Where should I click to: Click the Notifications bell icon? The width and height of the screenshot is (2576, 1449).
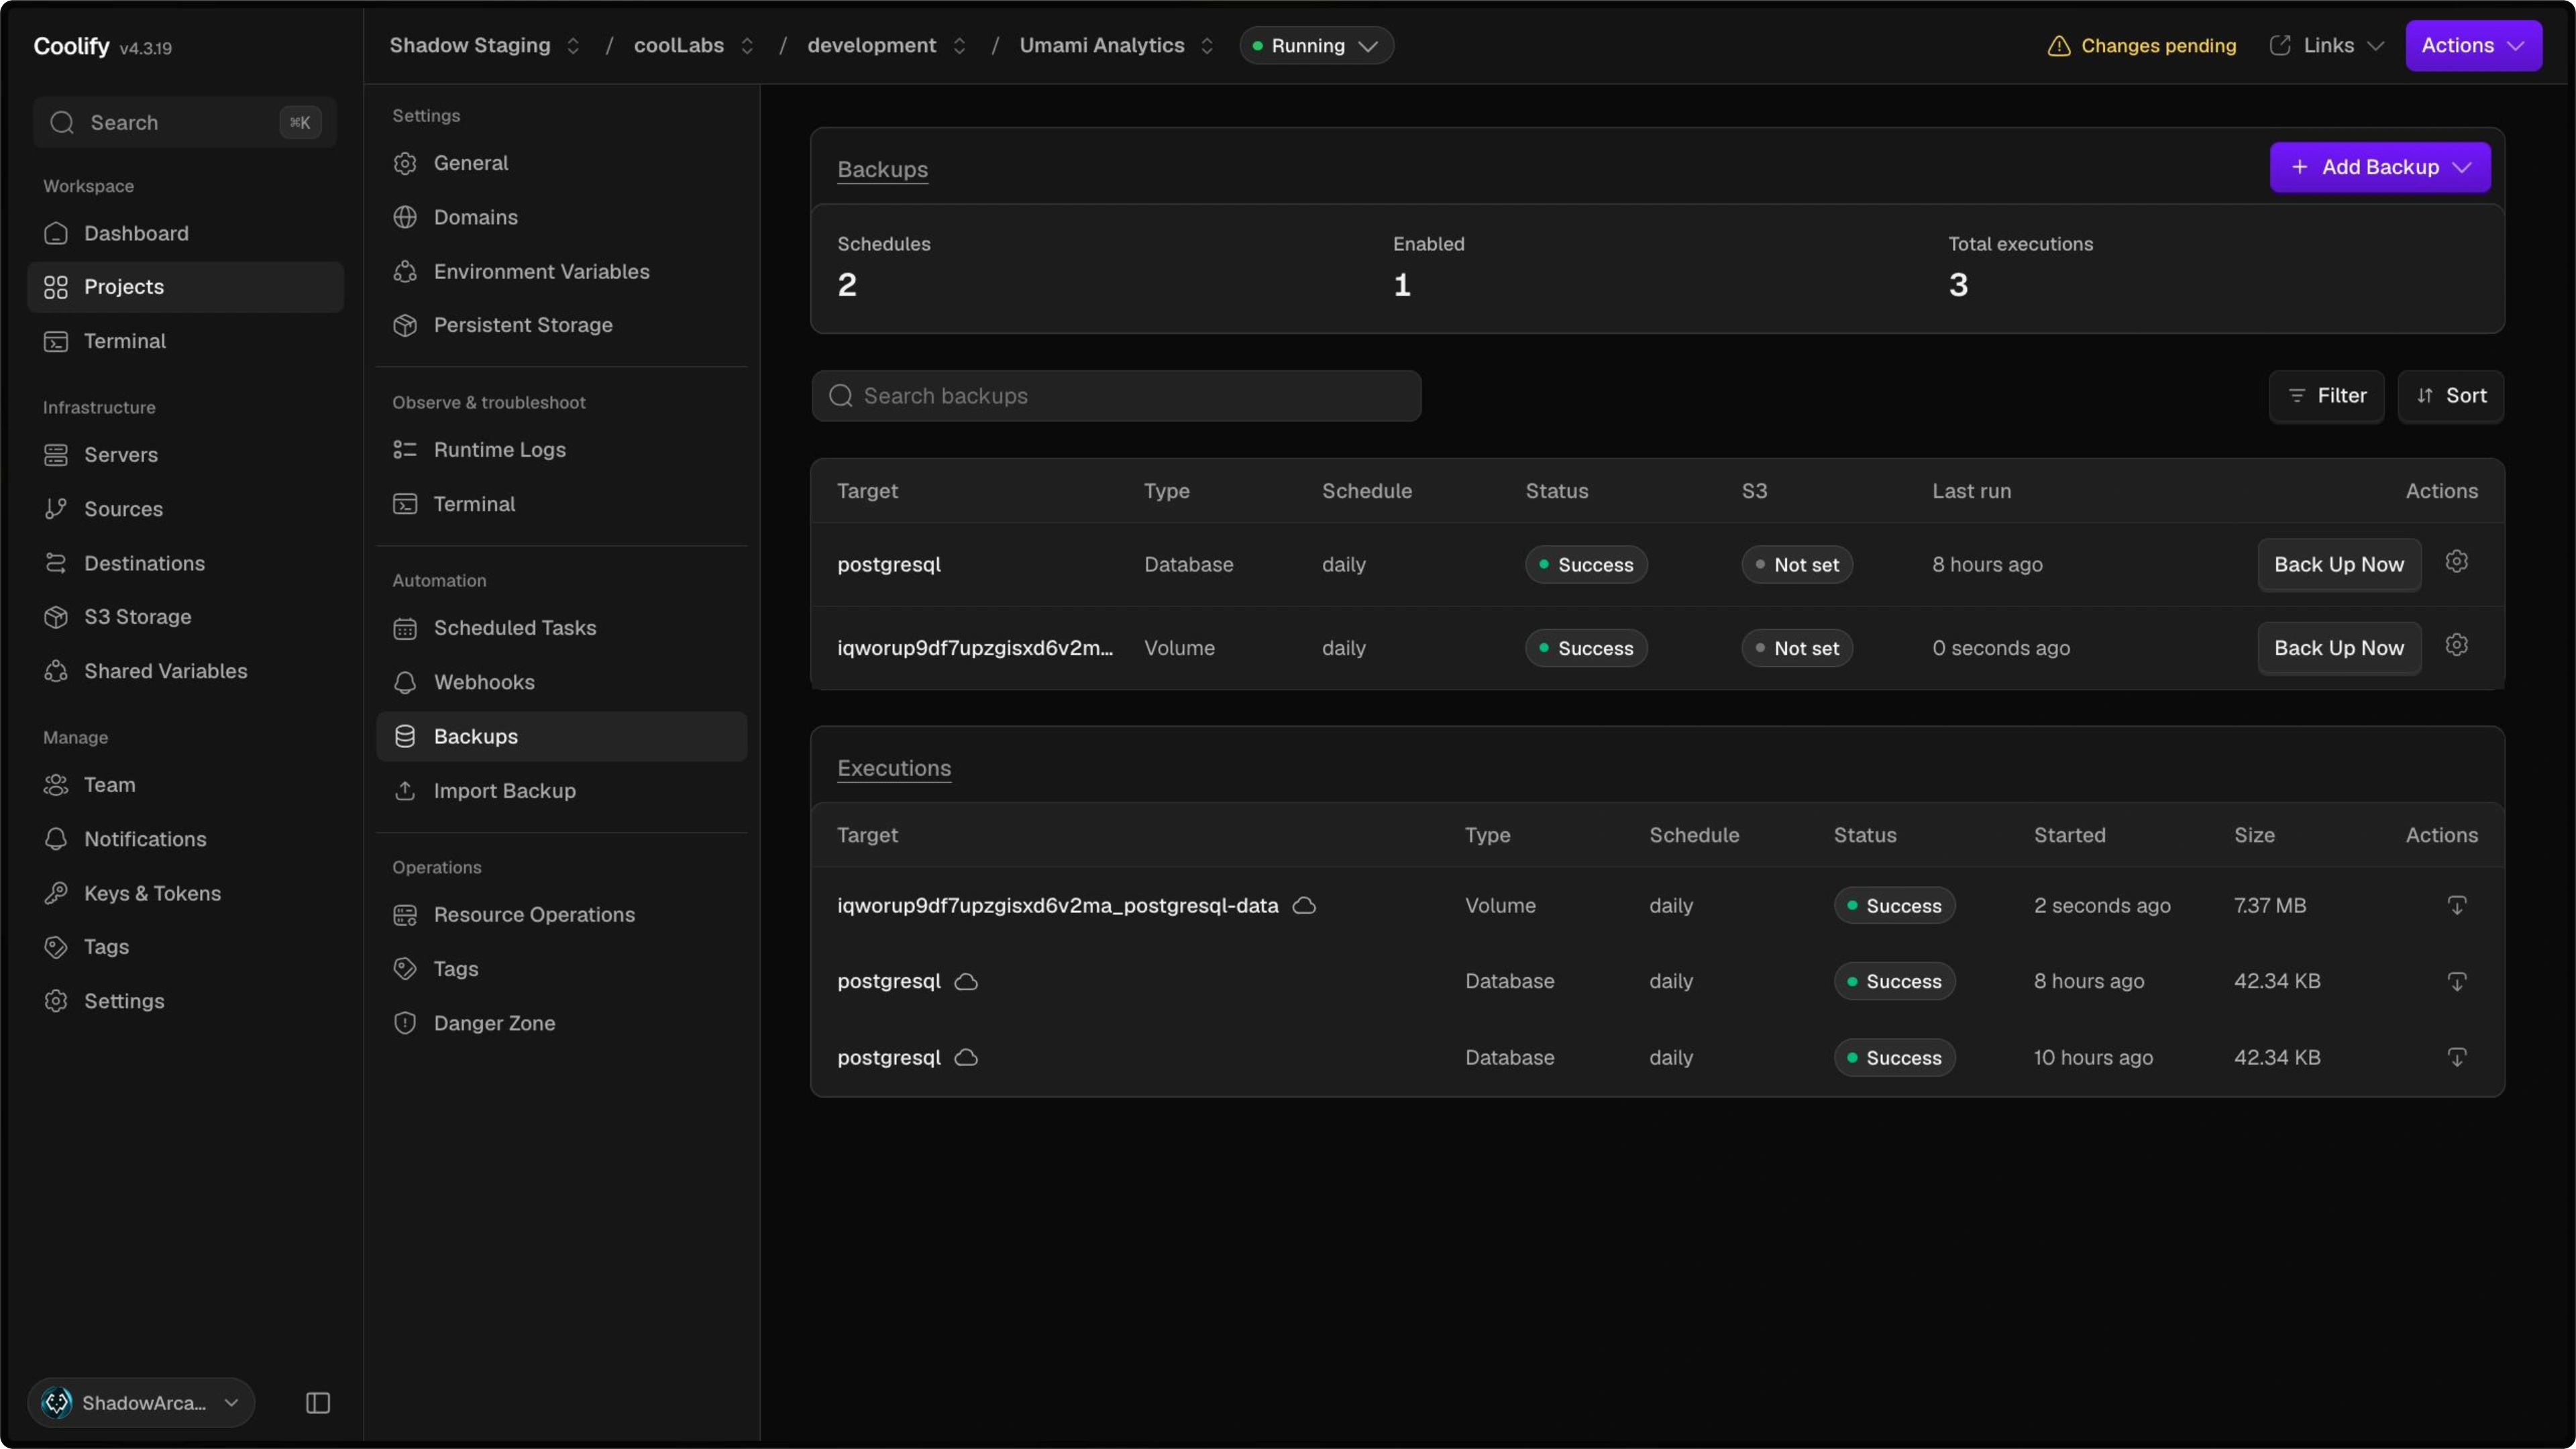coord(56,839)
